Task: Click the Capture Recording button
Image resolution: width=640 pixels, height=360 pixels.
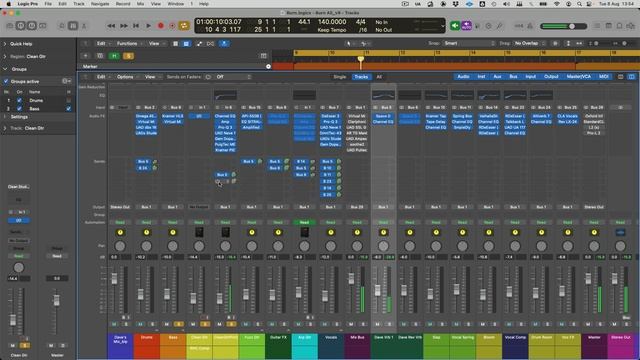Action: (172, 26)
